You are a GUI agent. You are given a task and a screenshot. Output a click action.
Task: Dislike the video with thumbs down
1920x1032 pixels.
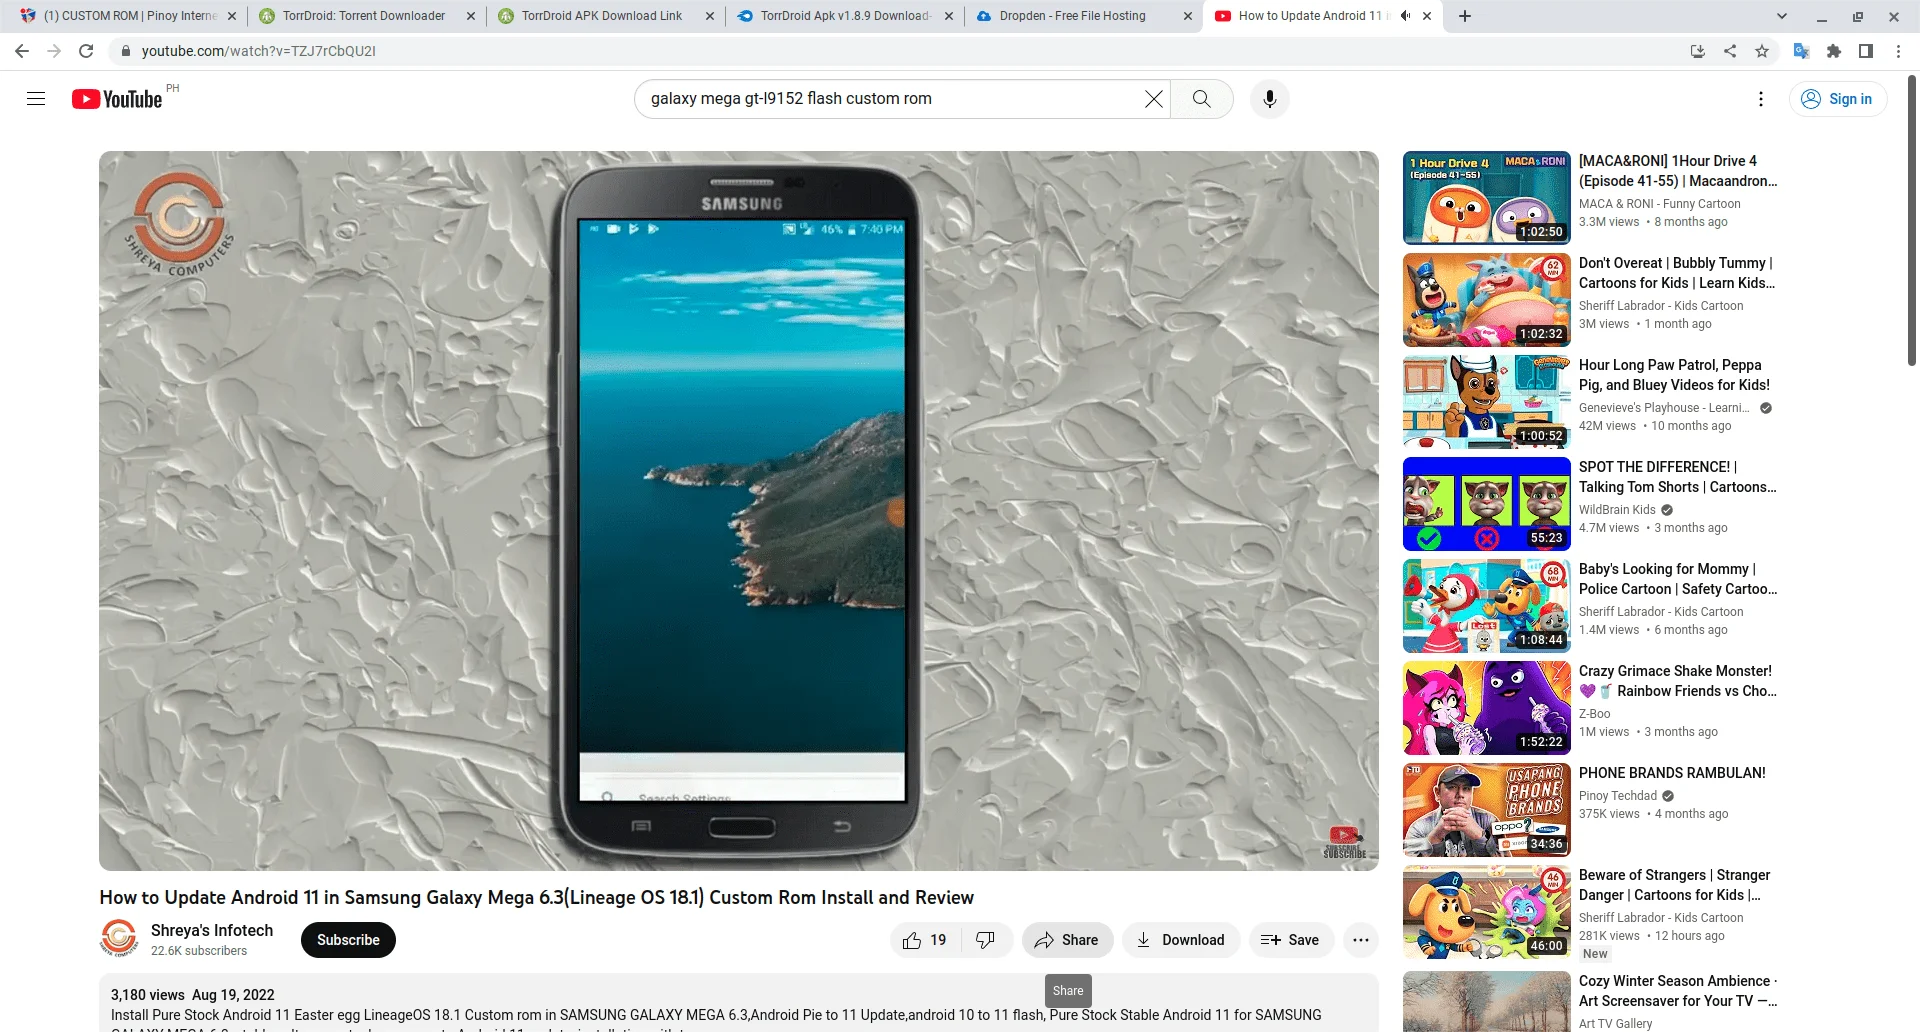point(986,940)
